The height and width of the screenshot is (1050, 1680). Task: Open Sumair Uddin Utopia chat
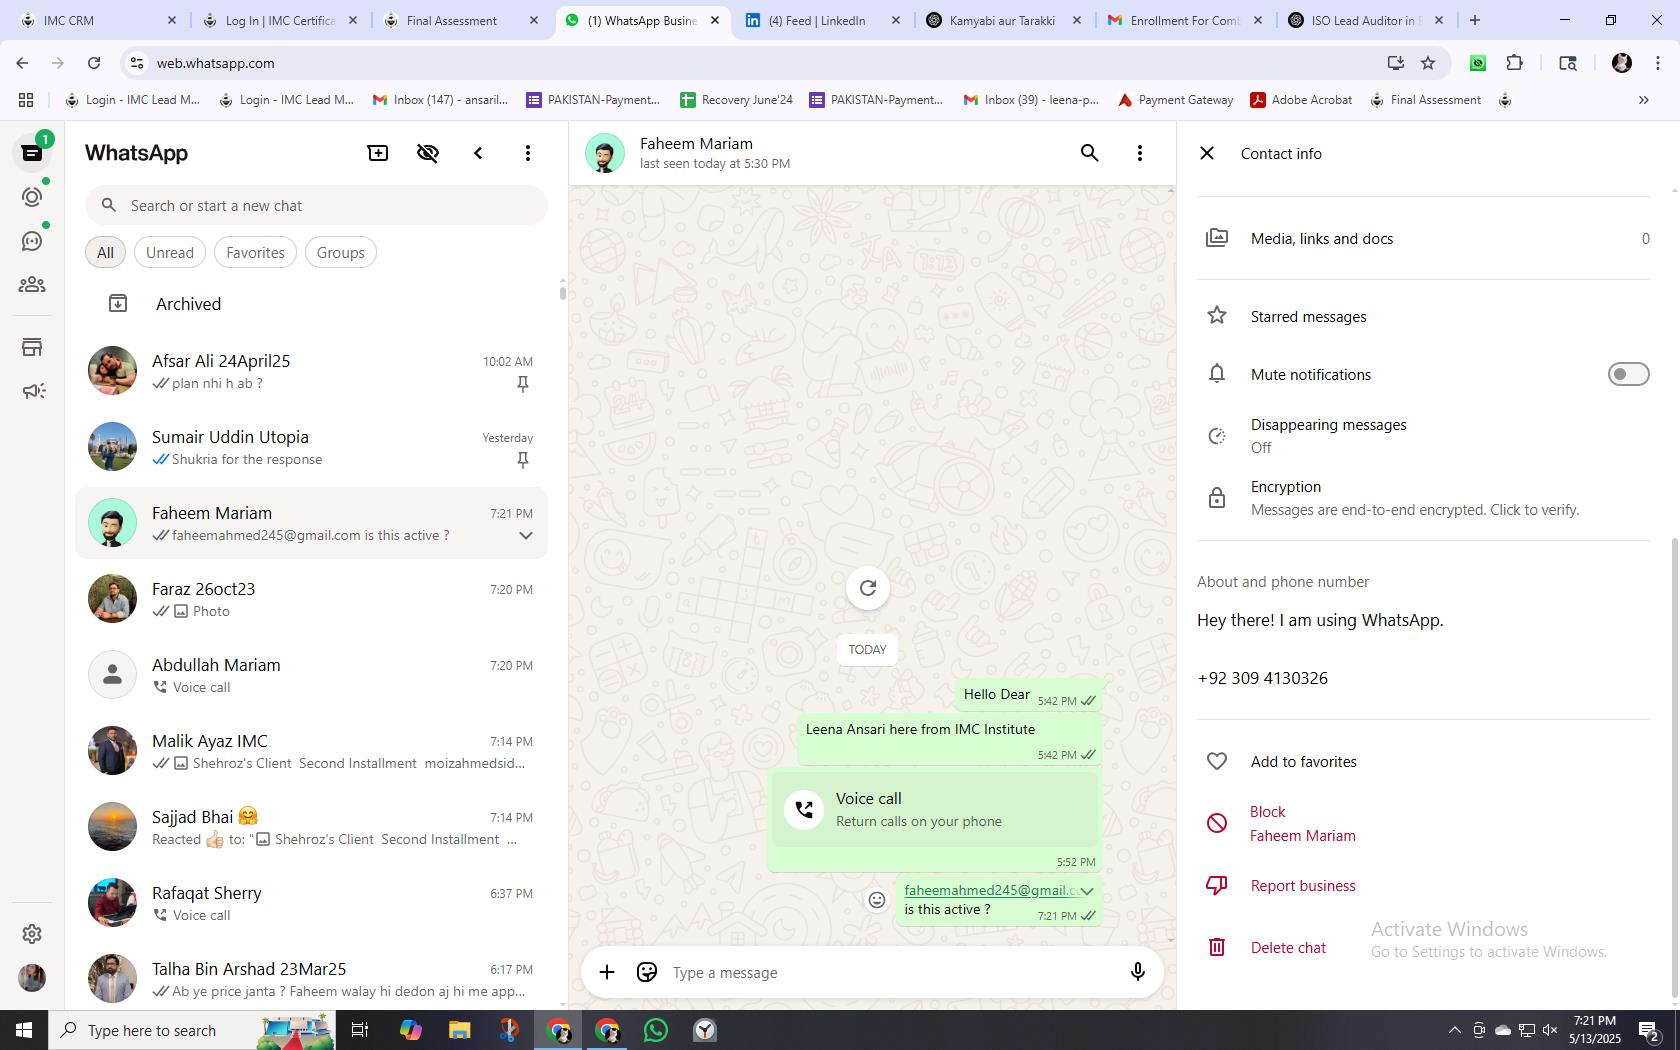pyautogui.click(x=312, y=447)
